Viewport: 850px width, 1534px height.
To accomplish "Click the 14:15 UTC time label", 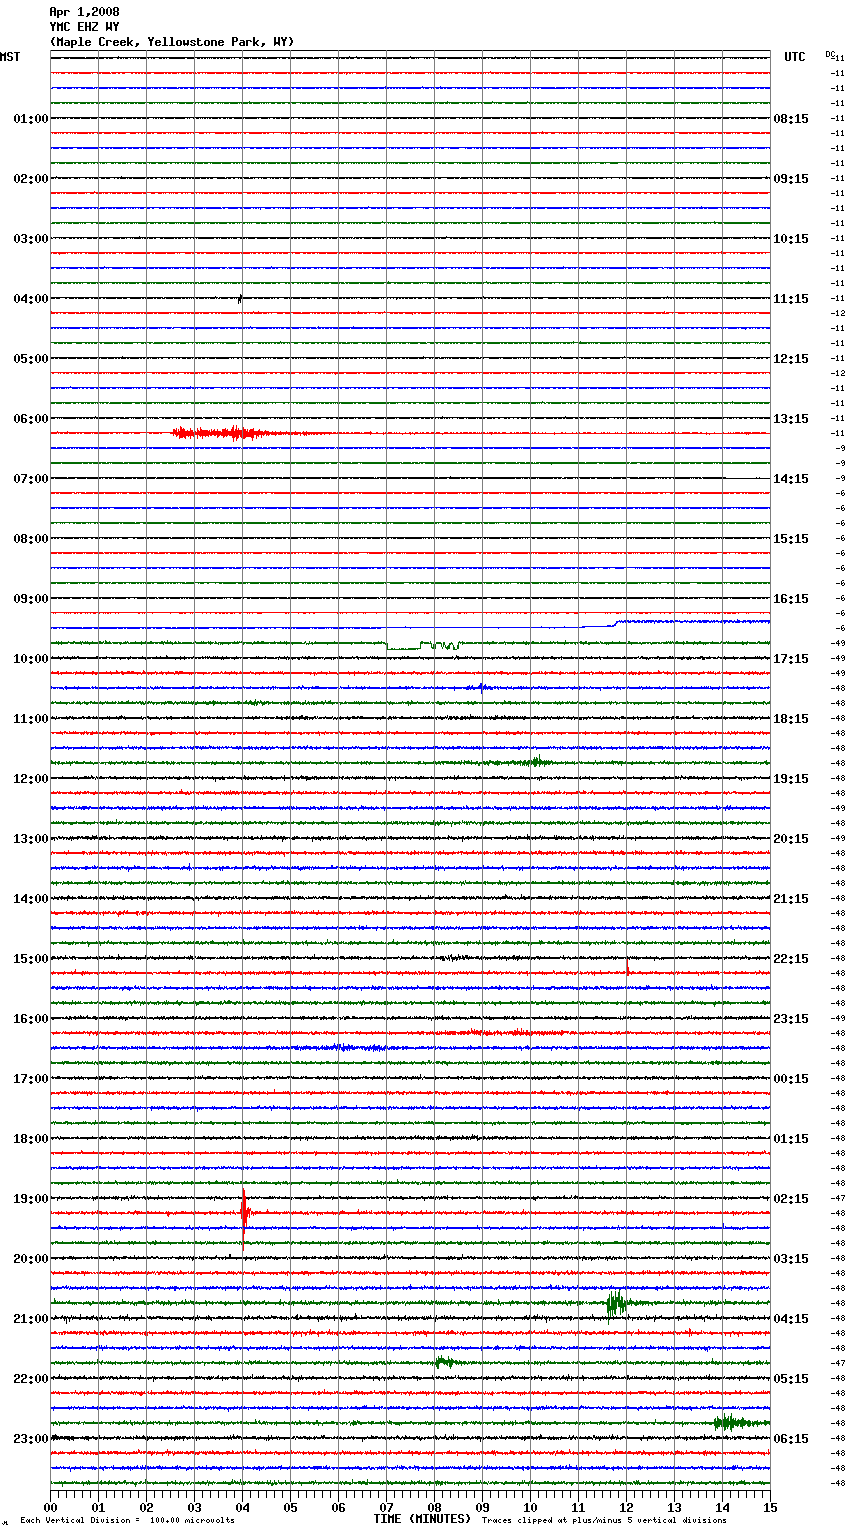I will point(791,479).
